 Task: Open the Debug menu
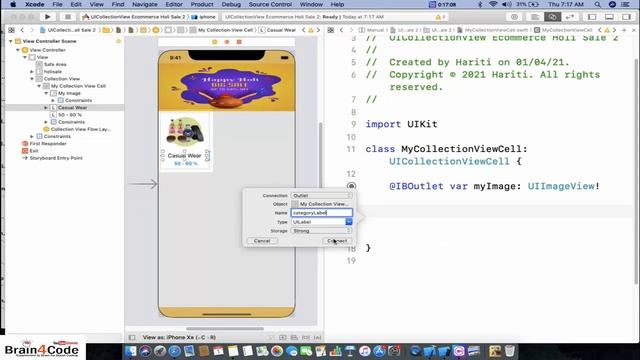231,4
